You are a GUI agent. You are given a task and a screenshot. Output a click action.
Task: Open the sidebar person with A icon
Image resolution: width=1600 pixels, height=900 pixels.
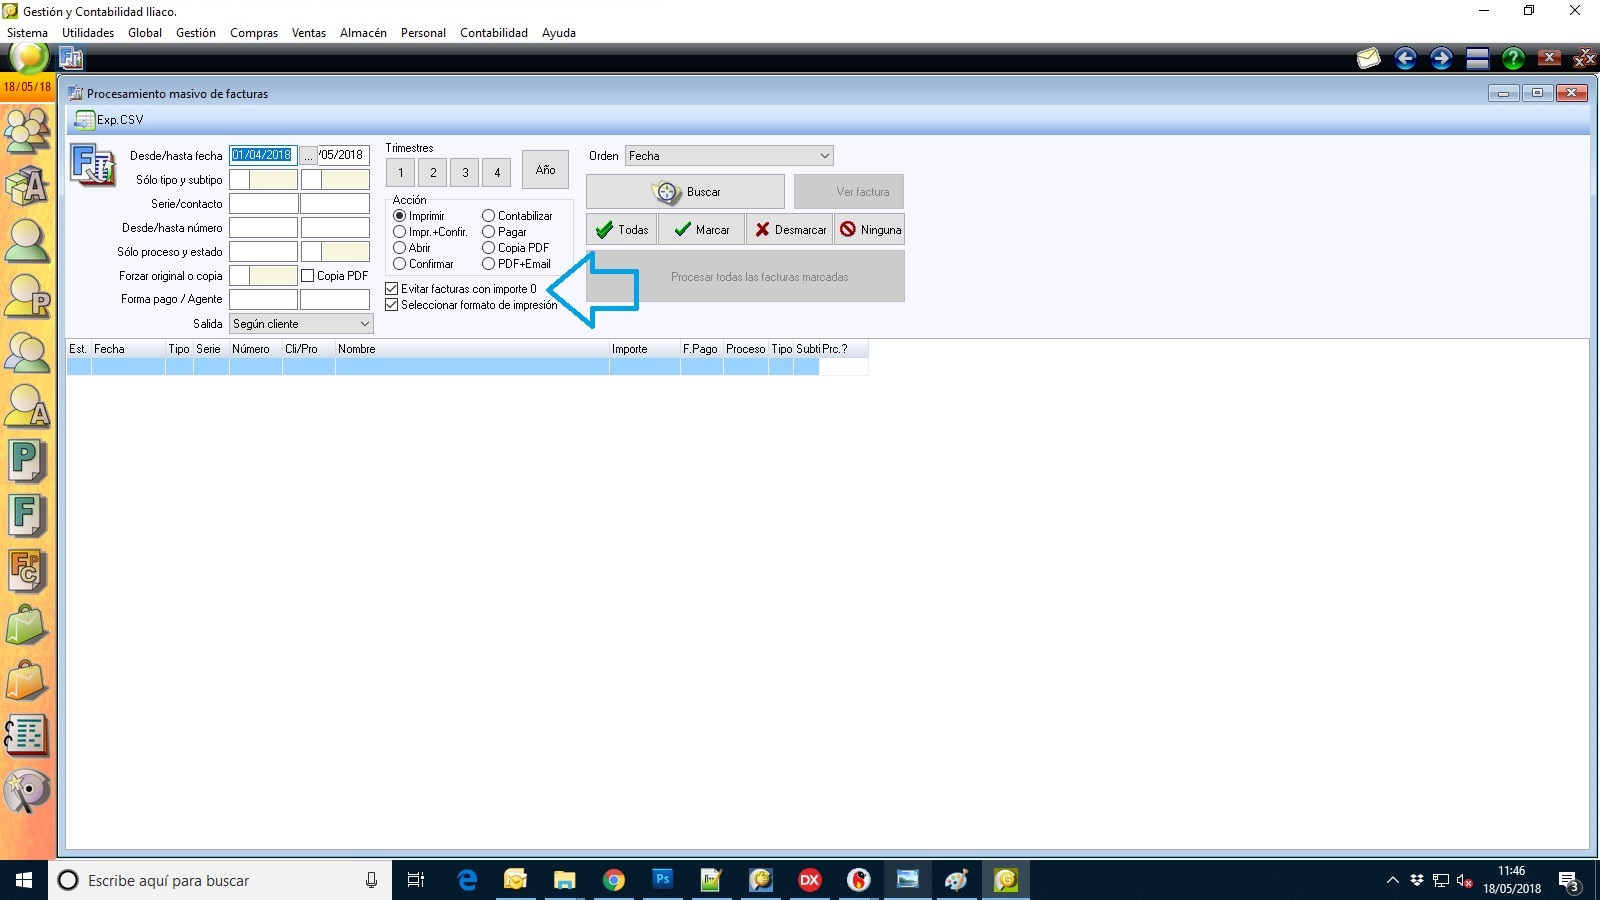tap(27, 407)
